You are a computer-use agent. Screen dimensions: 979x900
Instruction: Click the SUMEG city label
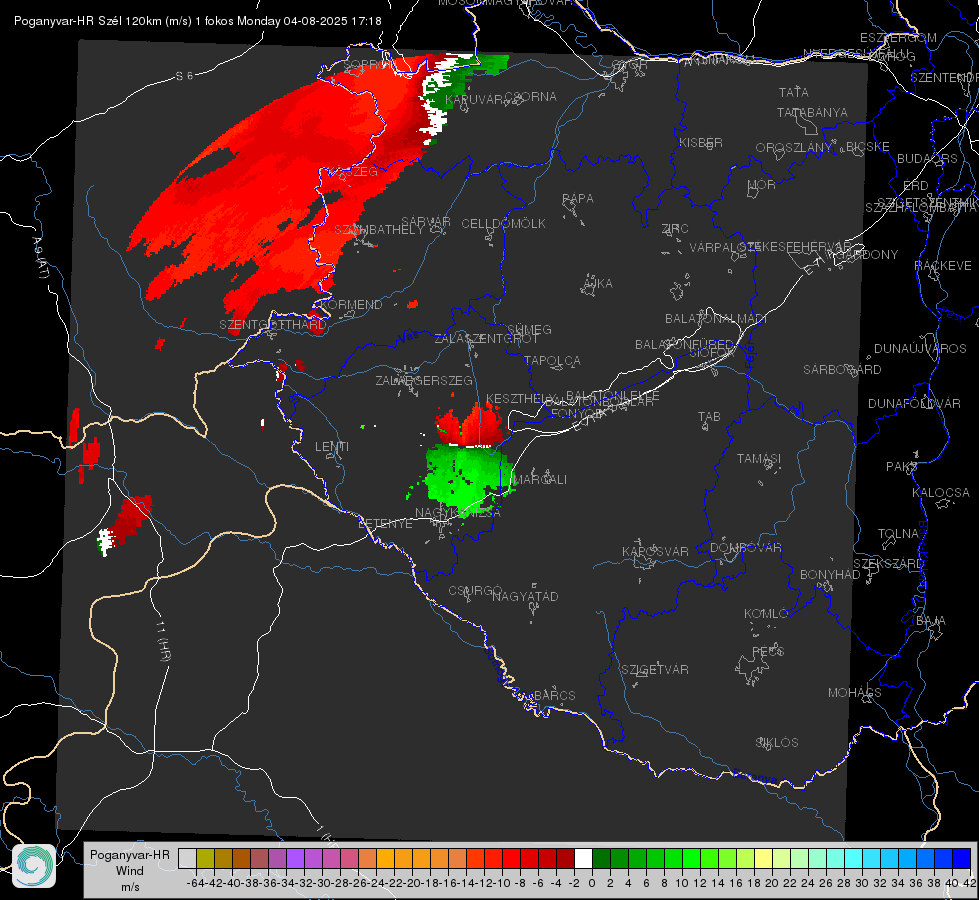pos(529,329)
